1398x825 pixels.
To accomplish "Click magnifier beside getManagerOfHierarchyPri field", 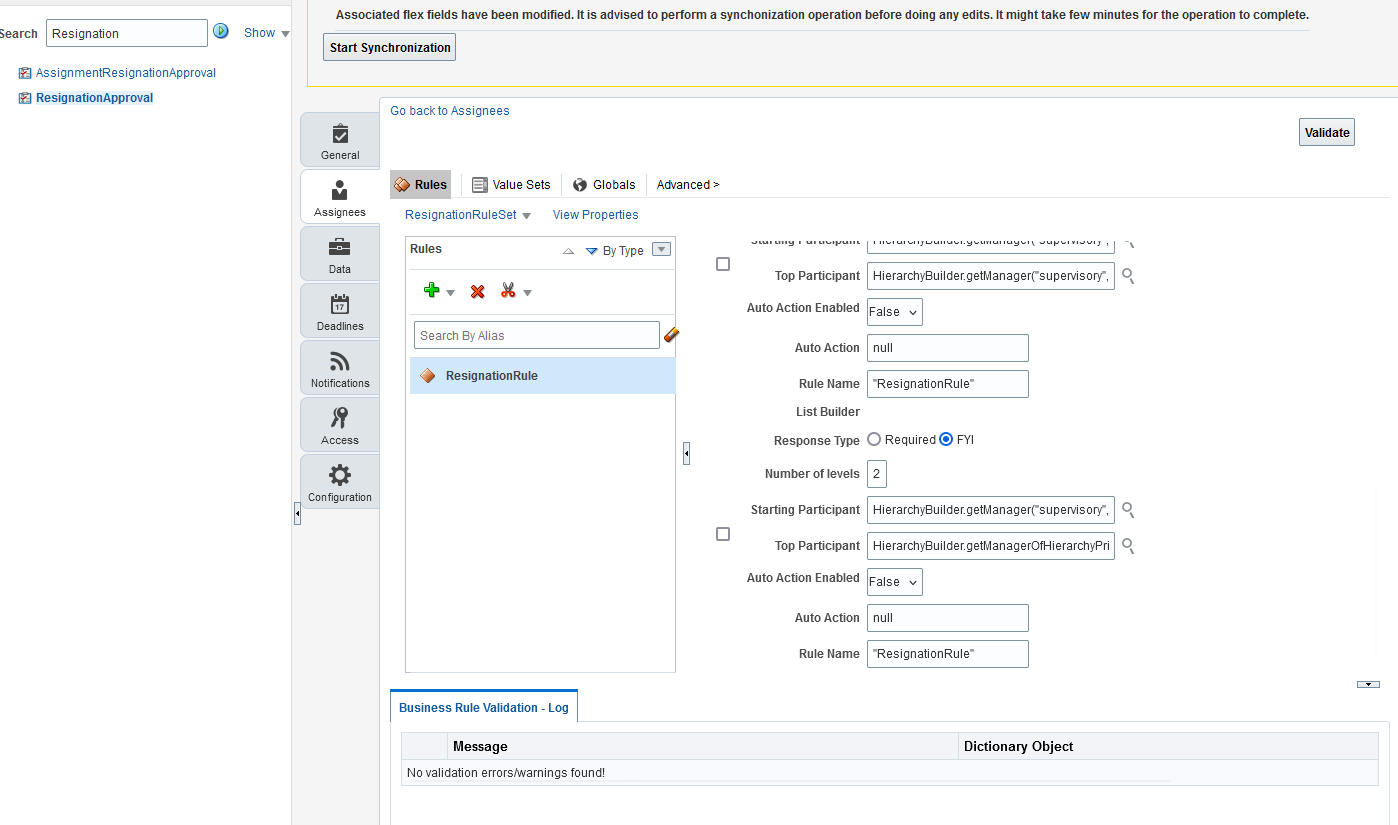I will (1128, 546).
